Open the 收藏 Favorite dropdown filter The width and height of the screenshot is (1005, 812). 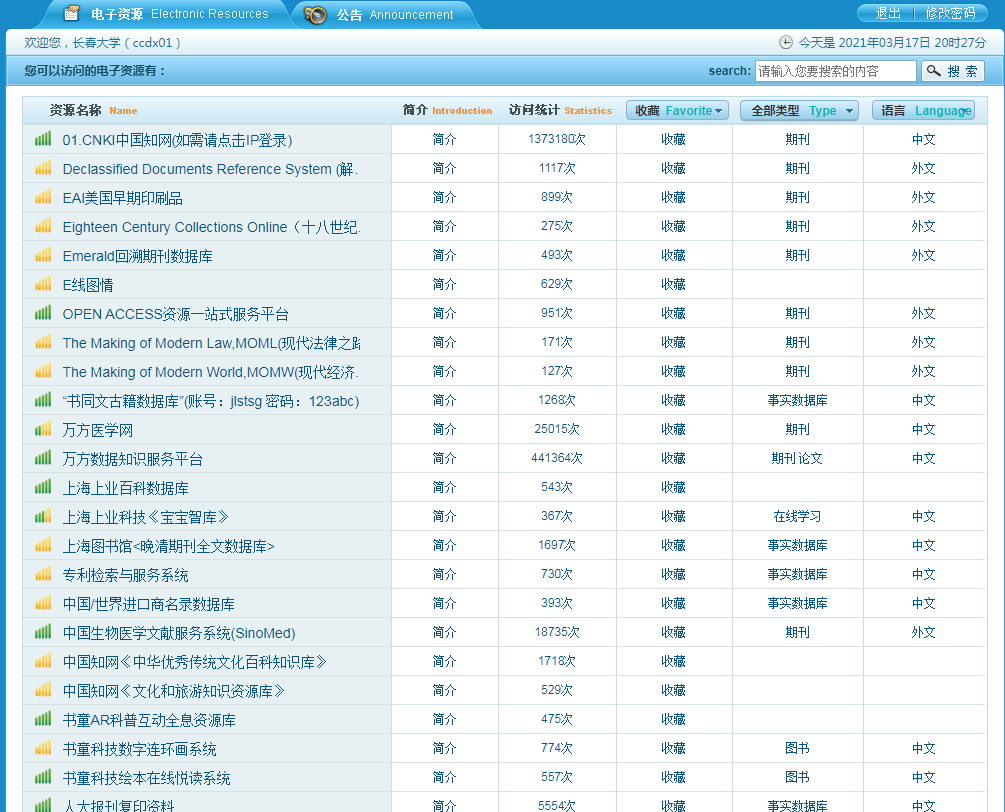[x=677, y=111]
